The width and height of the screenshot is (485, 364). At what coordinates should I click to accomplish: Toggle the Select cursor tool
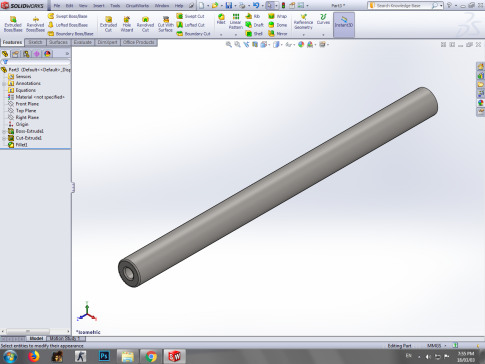270,5
